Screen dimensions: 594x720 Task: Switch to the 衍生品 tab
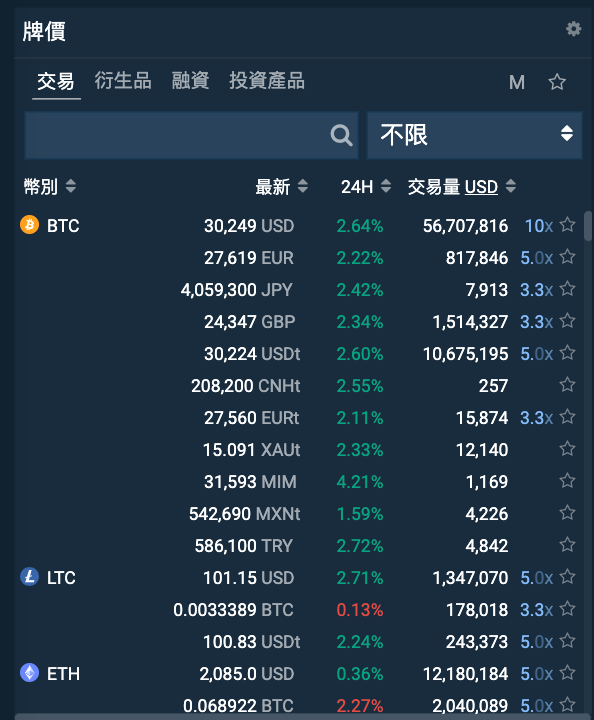[x=123, y=81]
